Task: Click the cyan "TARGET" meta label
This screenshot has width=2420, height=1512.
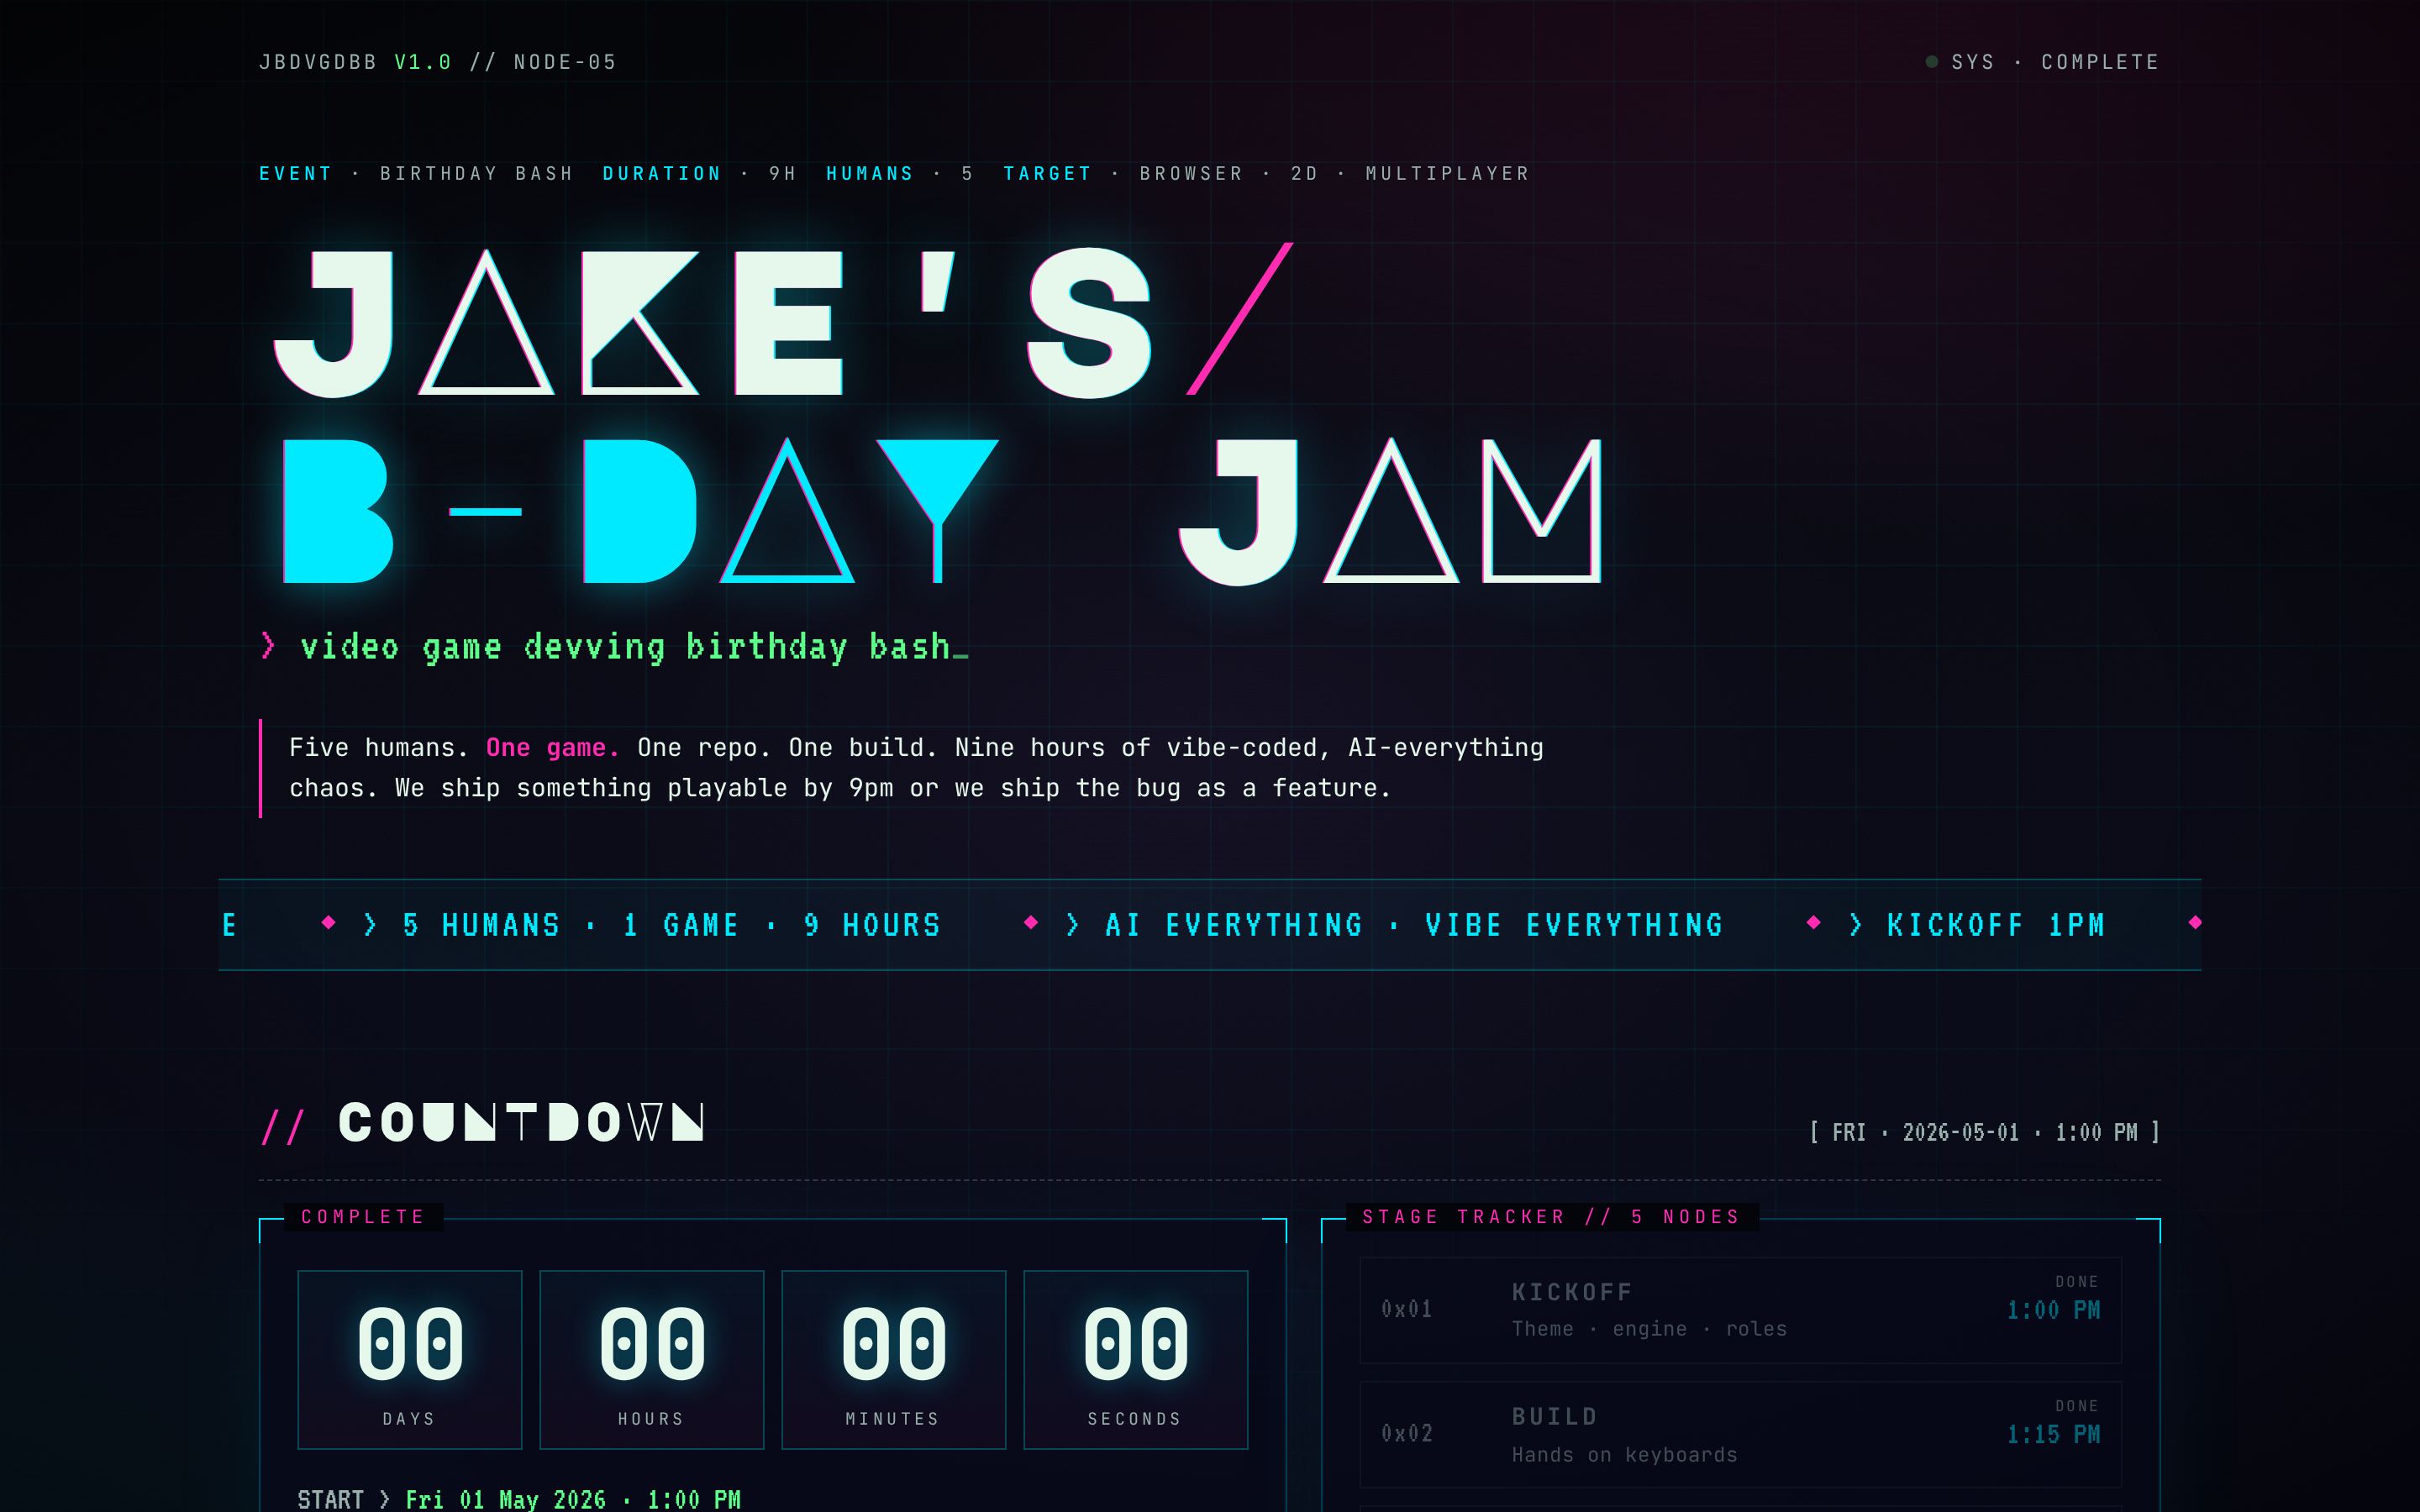Action: point(1047,173)
